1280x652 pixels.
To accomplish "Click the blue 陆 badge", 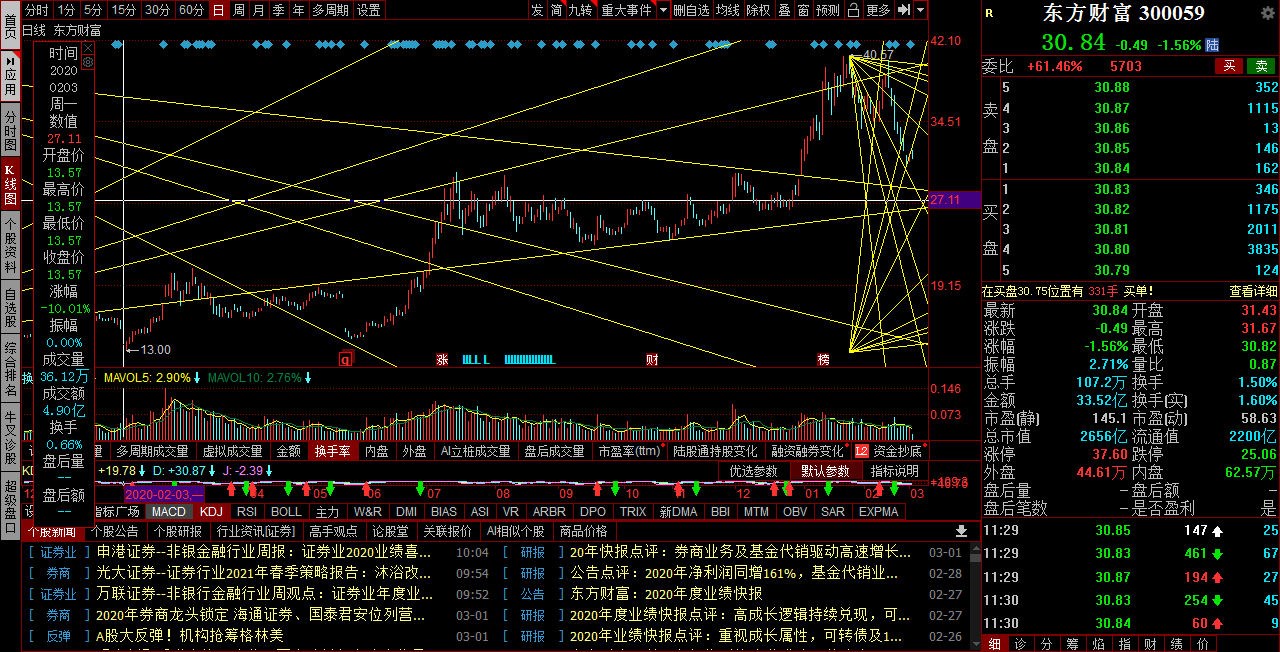I will 1213,45.
